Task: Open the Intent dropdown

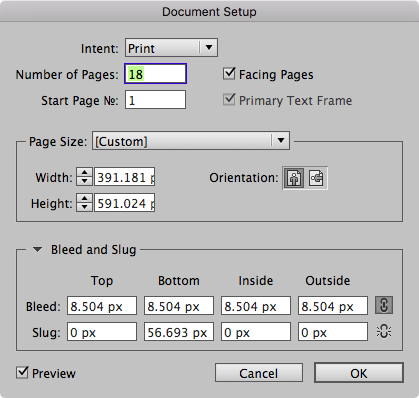Action: coord(171,48)
